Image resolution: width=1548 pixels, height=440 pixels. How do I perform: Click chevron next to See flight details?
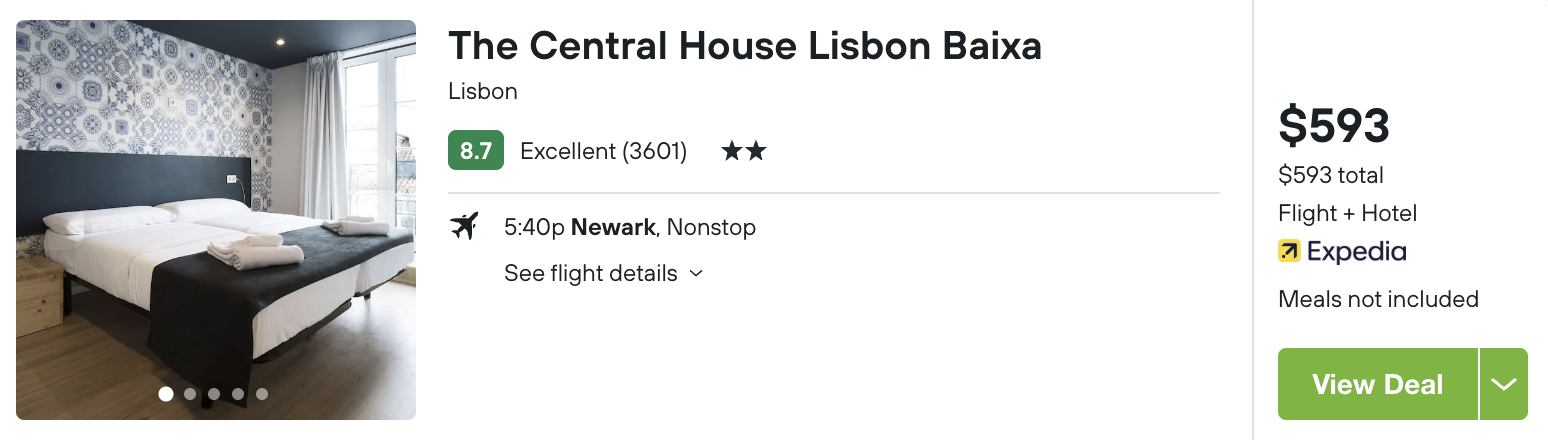click(697, 273)
